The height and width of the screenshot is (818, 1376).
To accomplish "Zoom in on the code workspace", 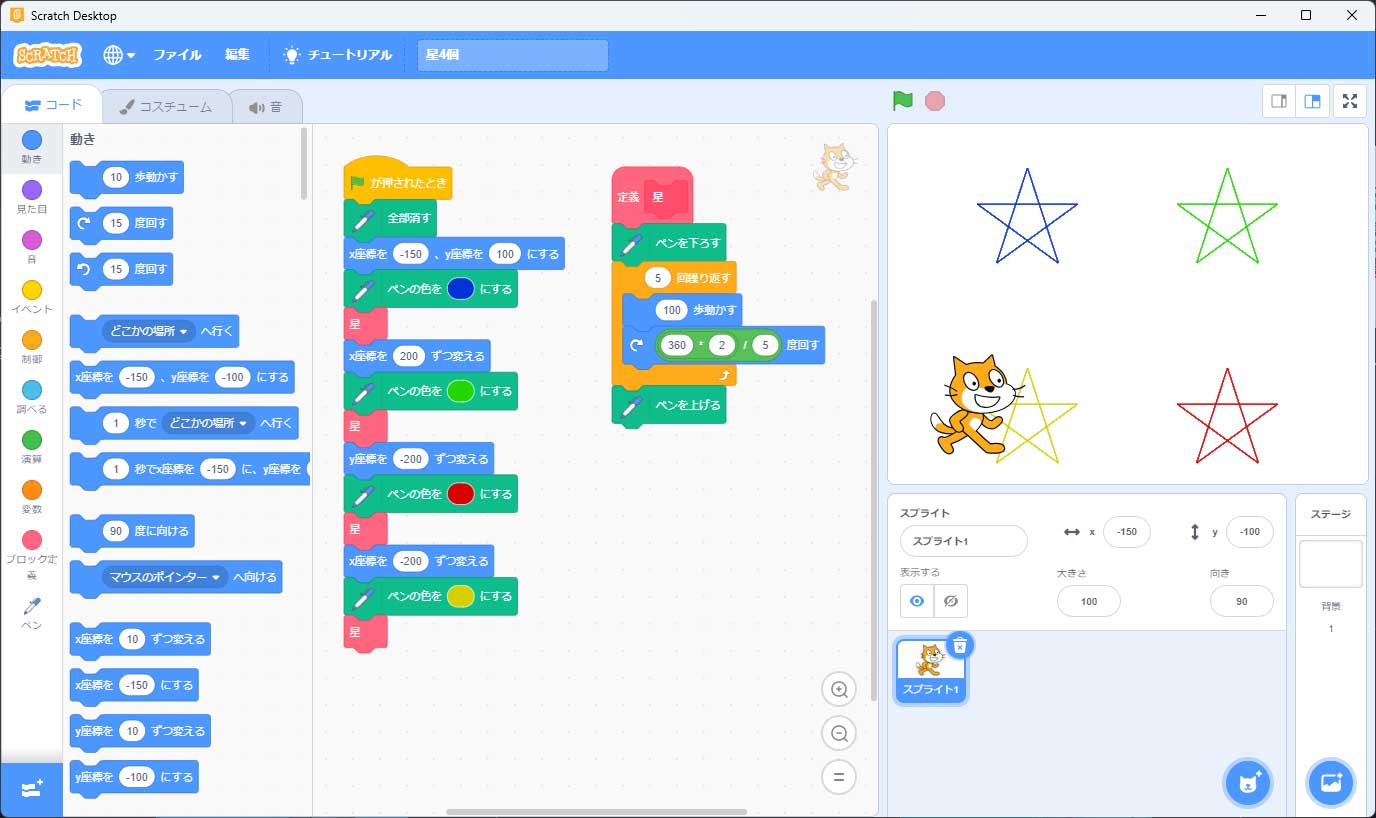I will click(839, 689).
